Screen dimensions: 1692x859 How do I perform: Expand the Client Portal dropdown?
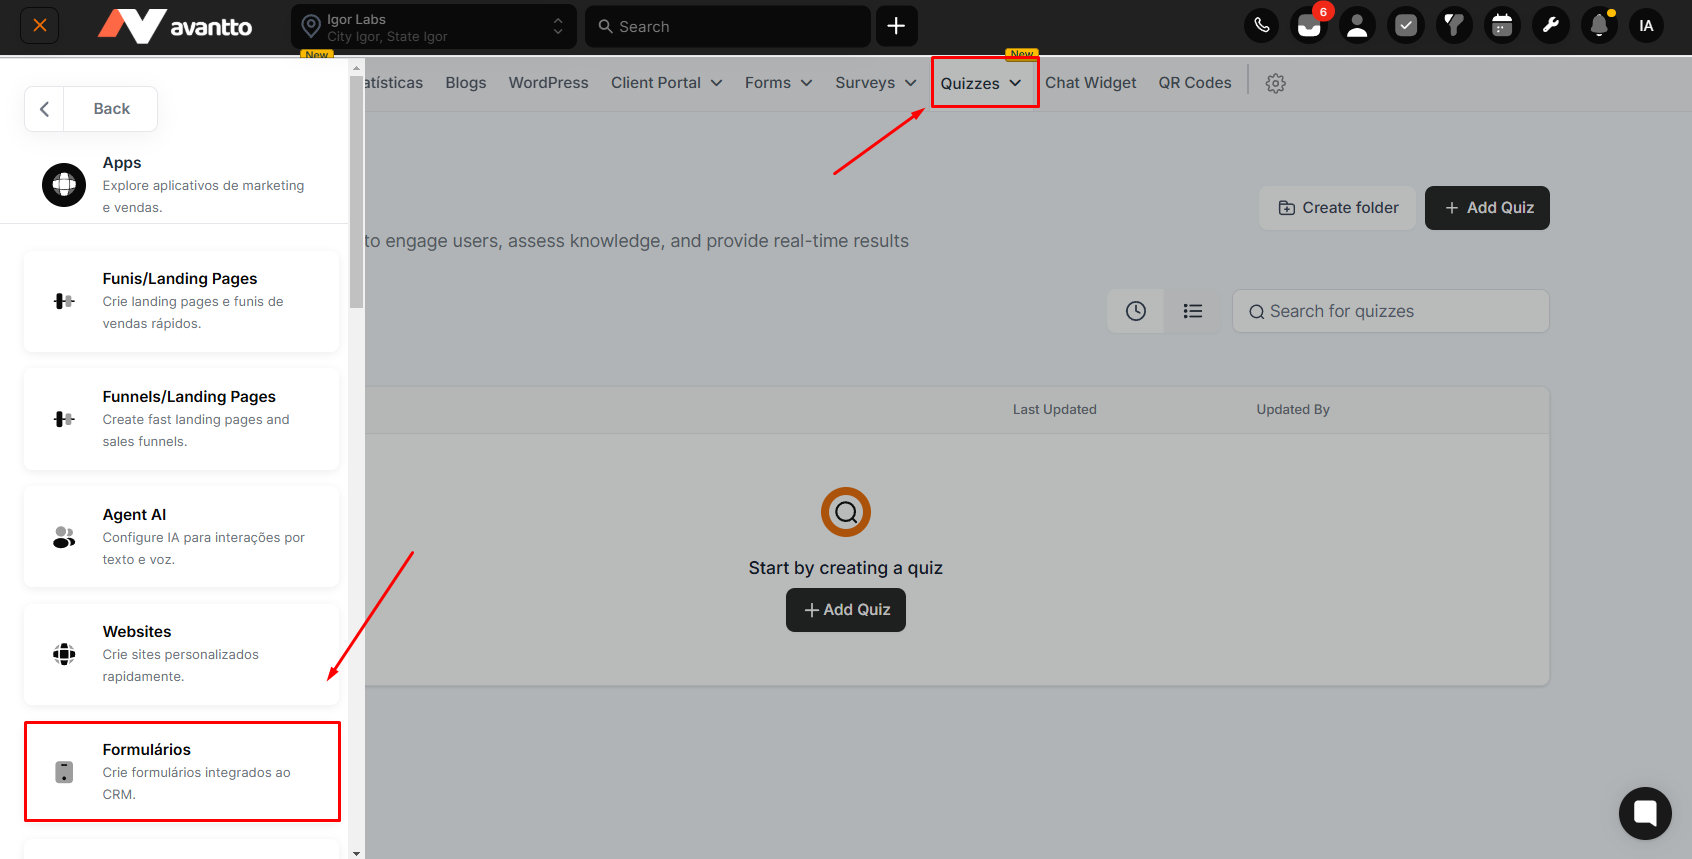pos(667,83)
